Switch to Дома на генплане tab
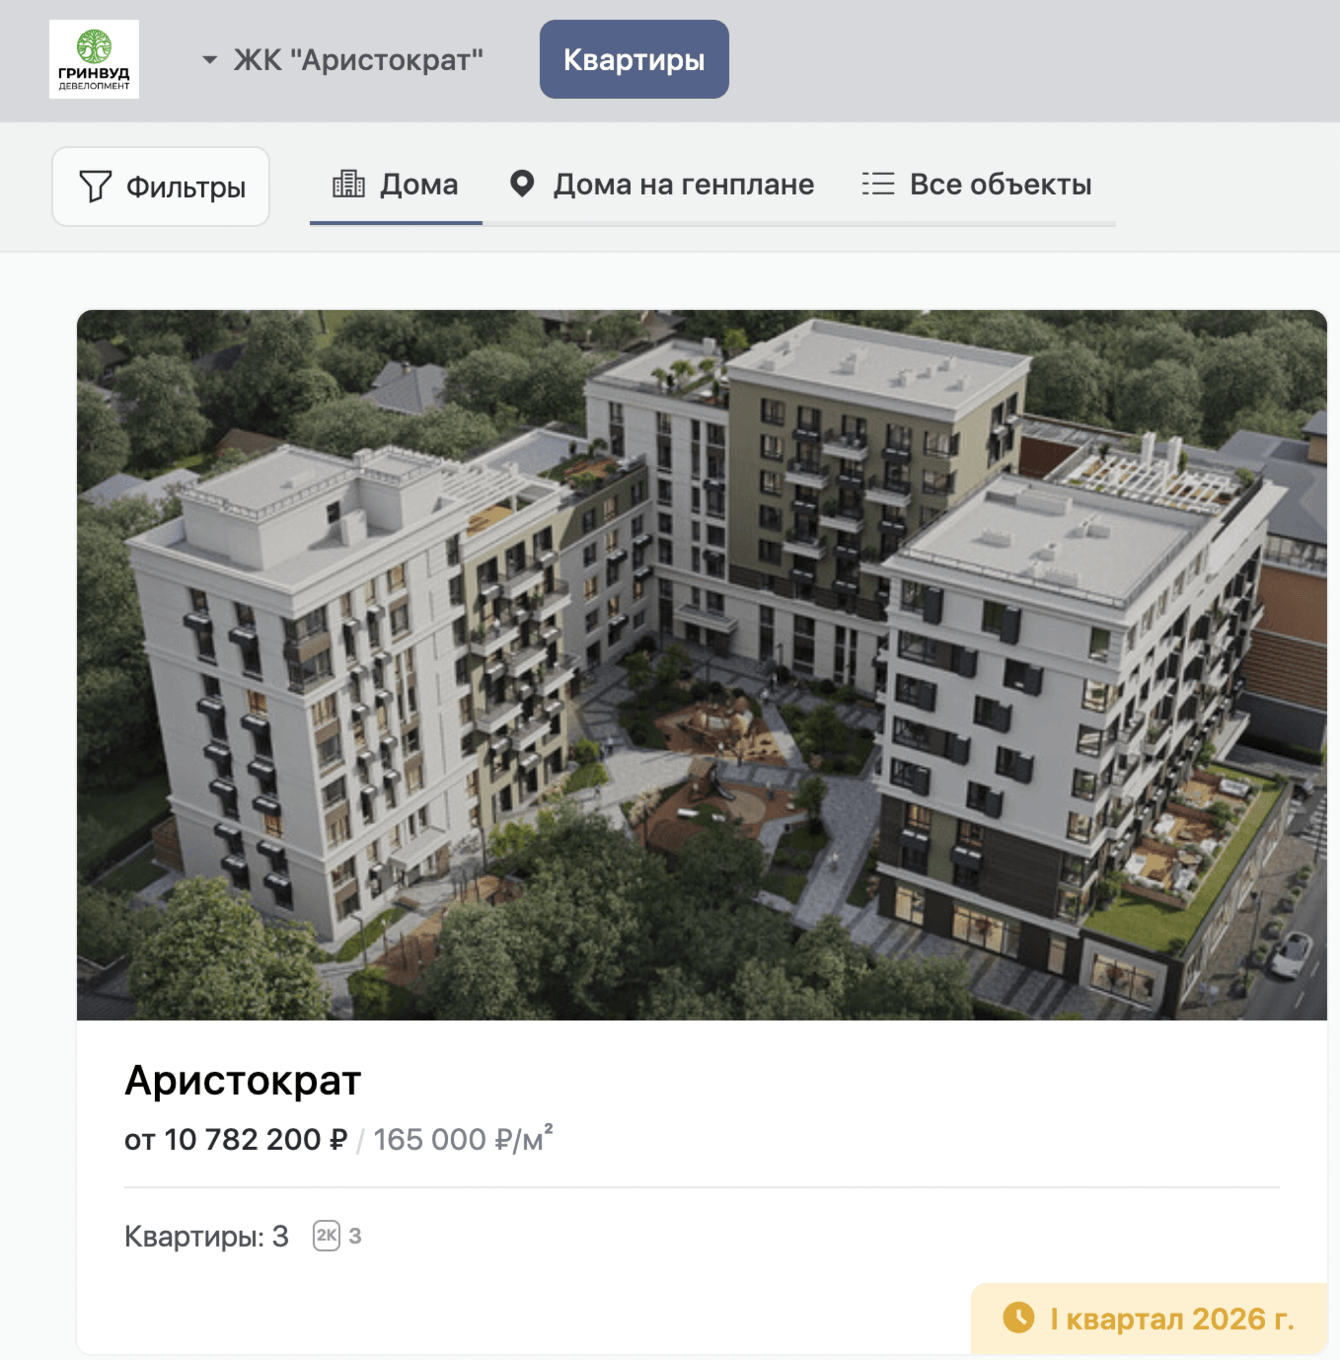 (x=661, y=185)
